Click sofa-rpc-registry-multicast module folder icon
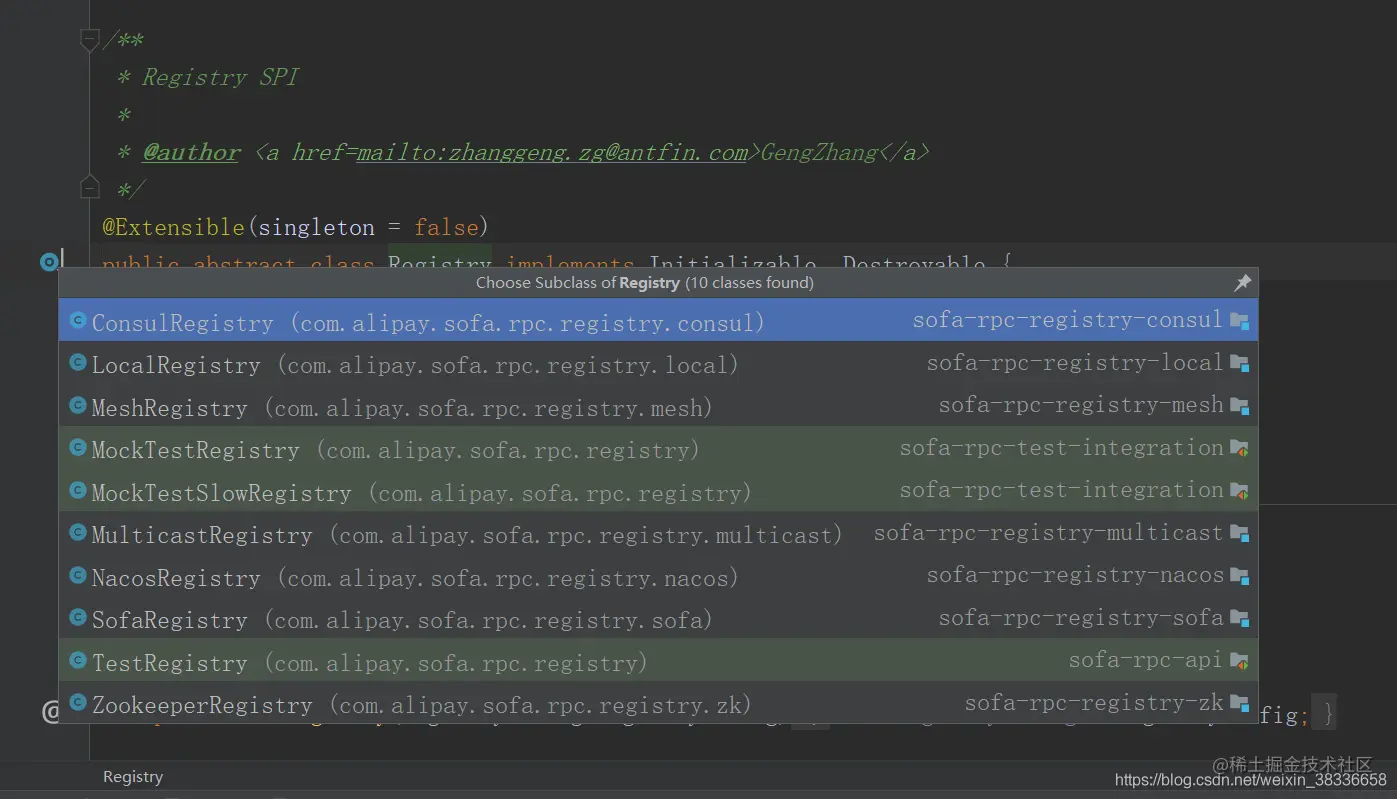 pos(1240,533)
